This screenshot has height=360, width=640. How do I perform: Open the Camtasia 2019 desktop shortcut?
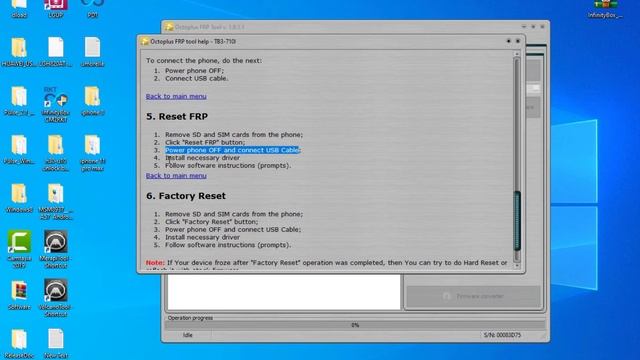pyautogui.click(x=19, y=249)
